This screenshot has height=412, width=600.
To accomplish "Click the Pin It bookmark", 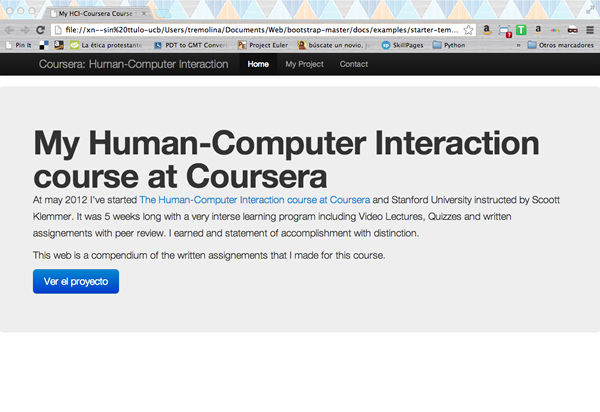I will point(19,45).
